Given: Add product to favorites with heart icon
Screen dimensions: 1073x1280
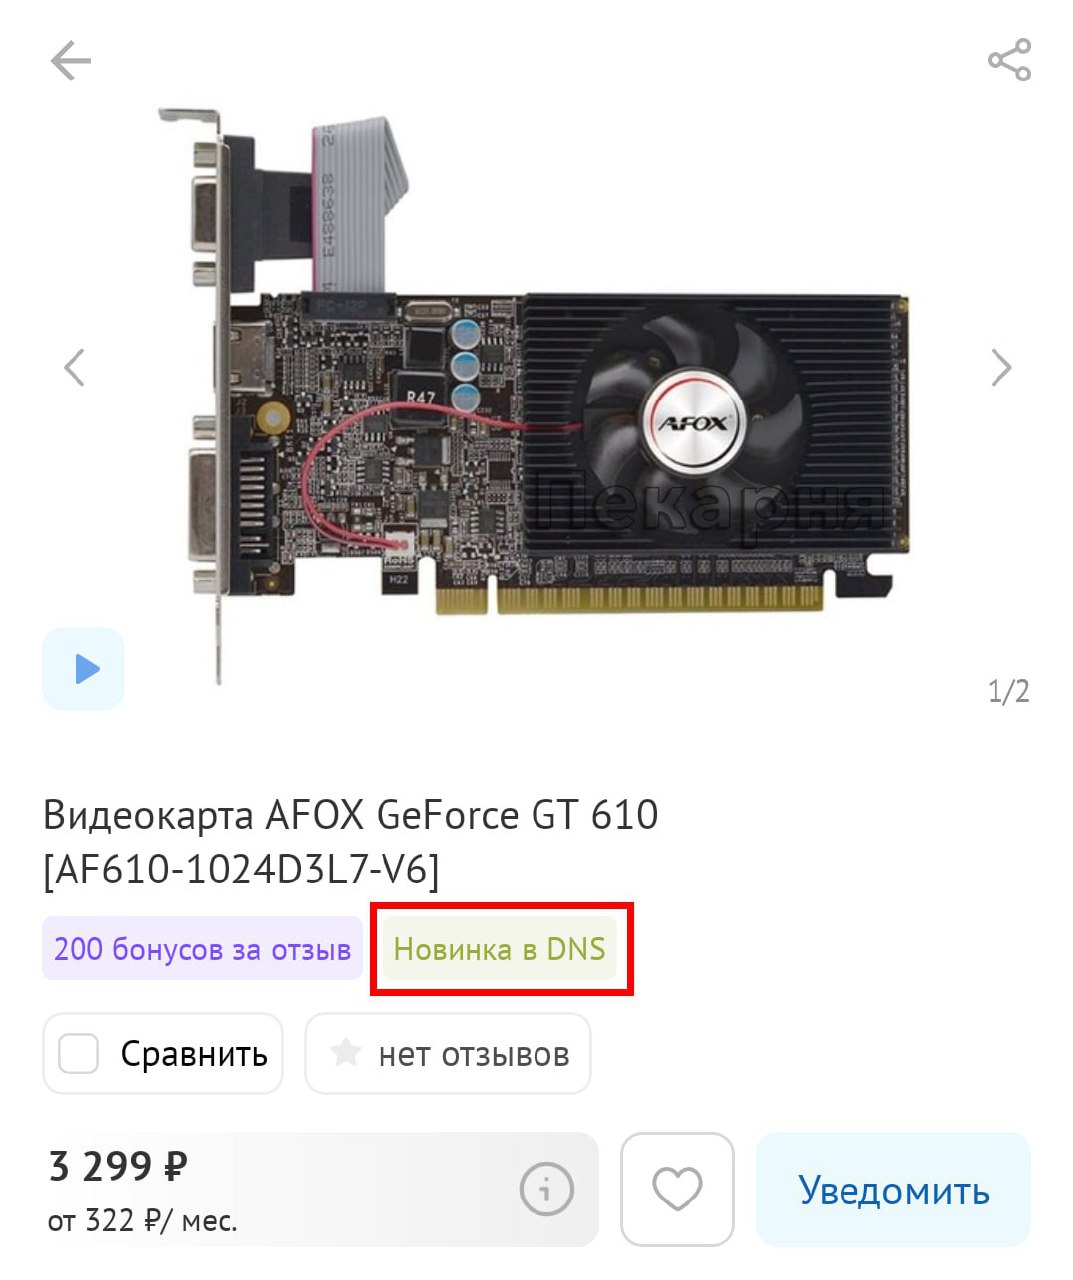Looking at the screenshot, I should point(677,1189).
